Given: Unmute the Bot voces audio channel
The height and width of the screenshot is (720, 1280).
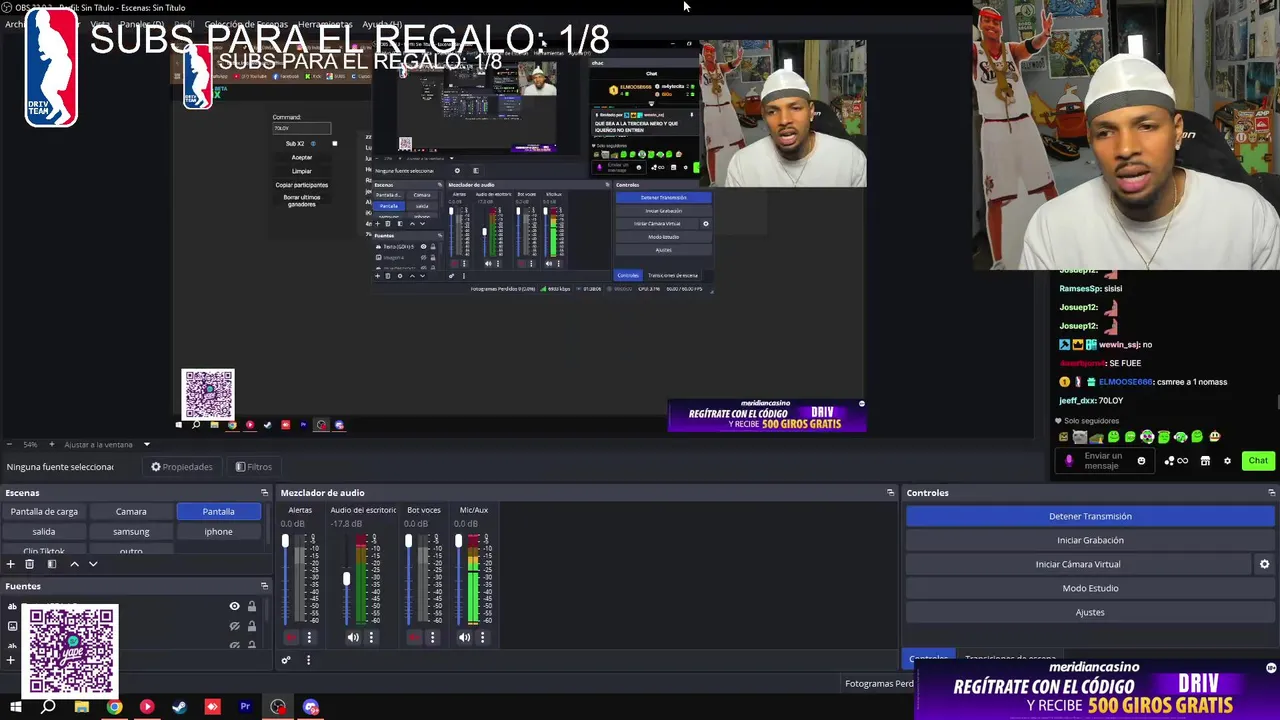Looking at the screenshot, I should [414, 637].
